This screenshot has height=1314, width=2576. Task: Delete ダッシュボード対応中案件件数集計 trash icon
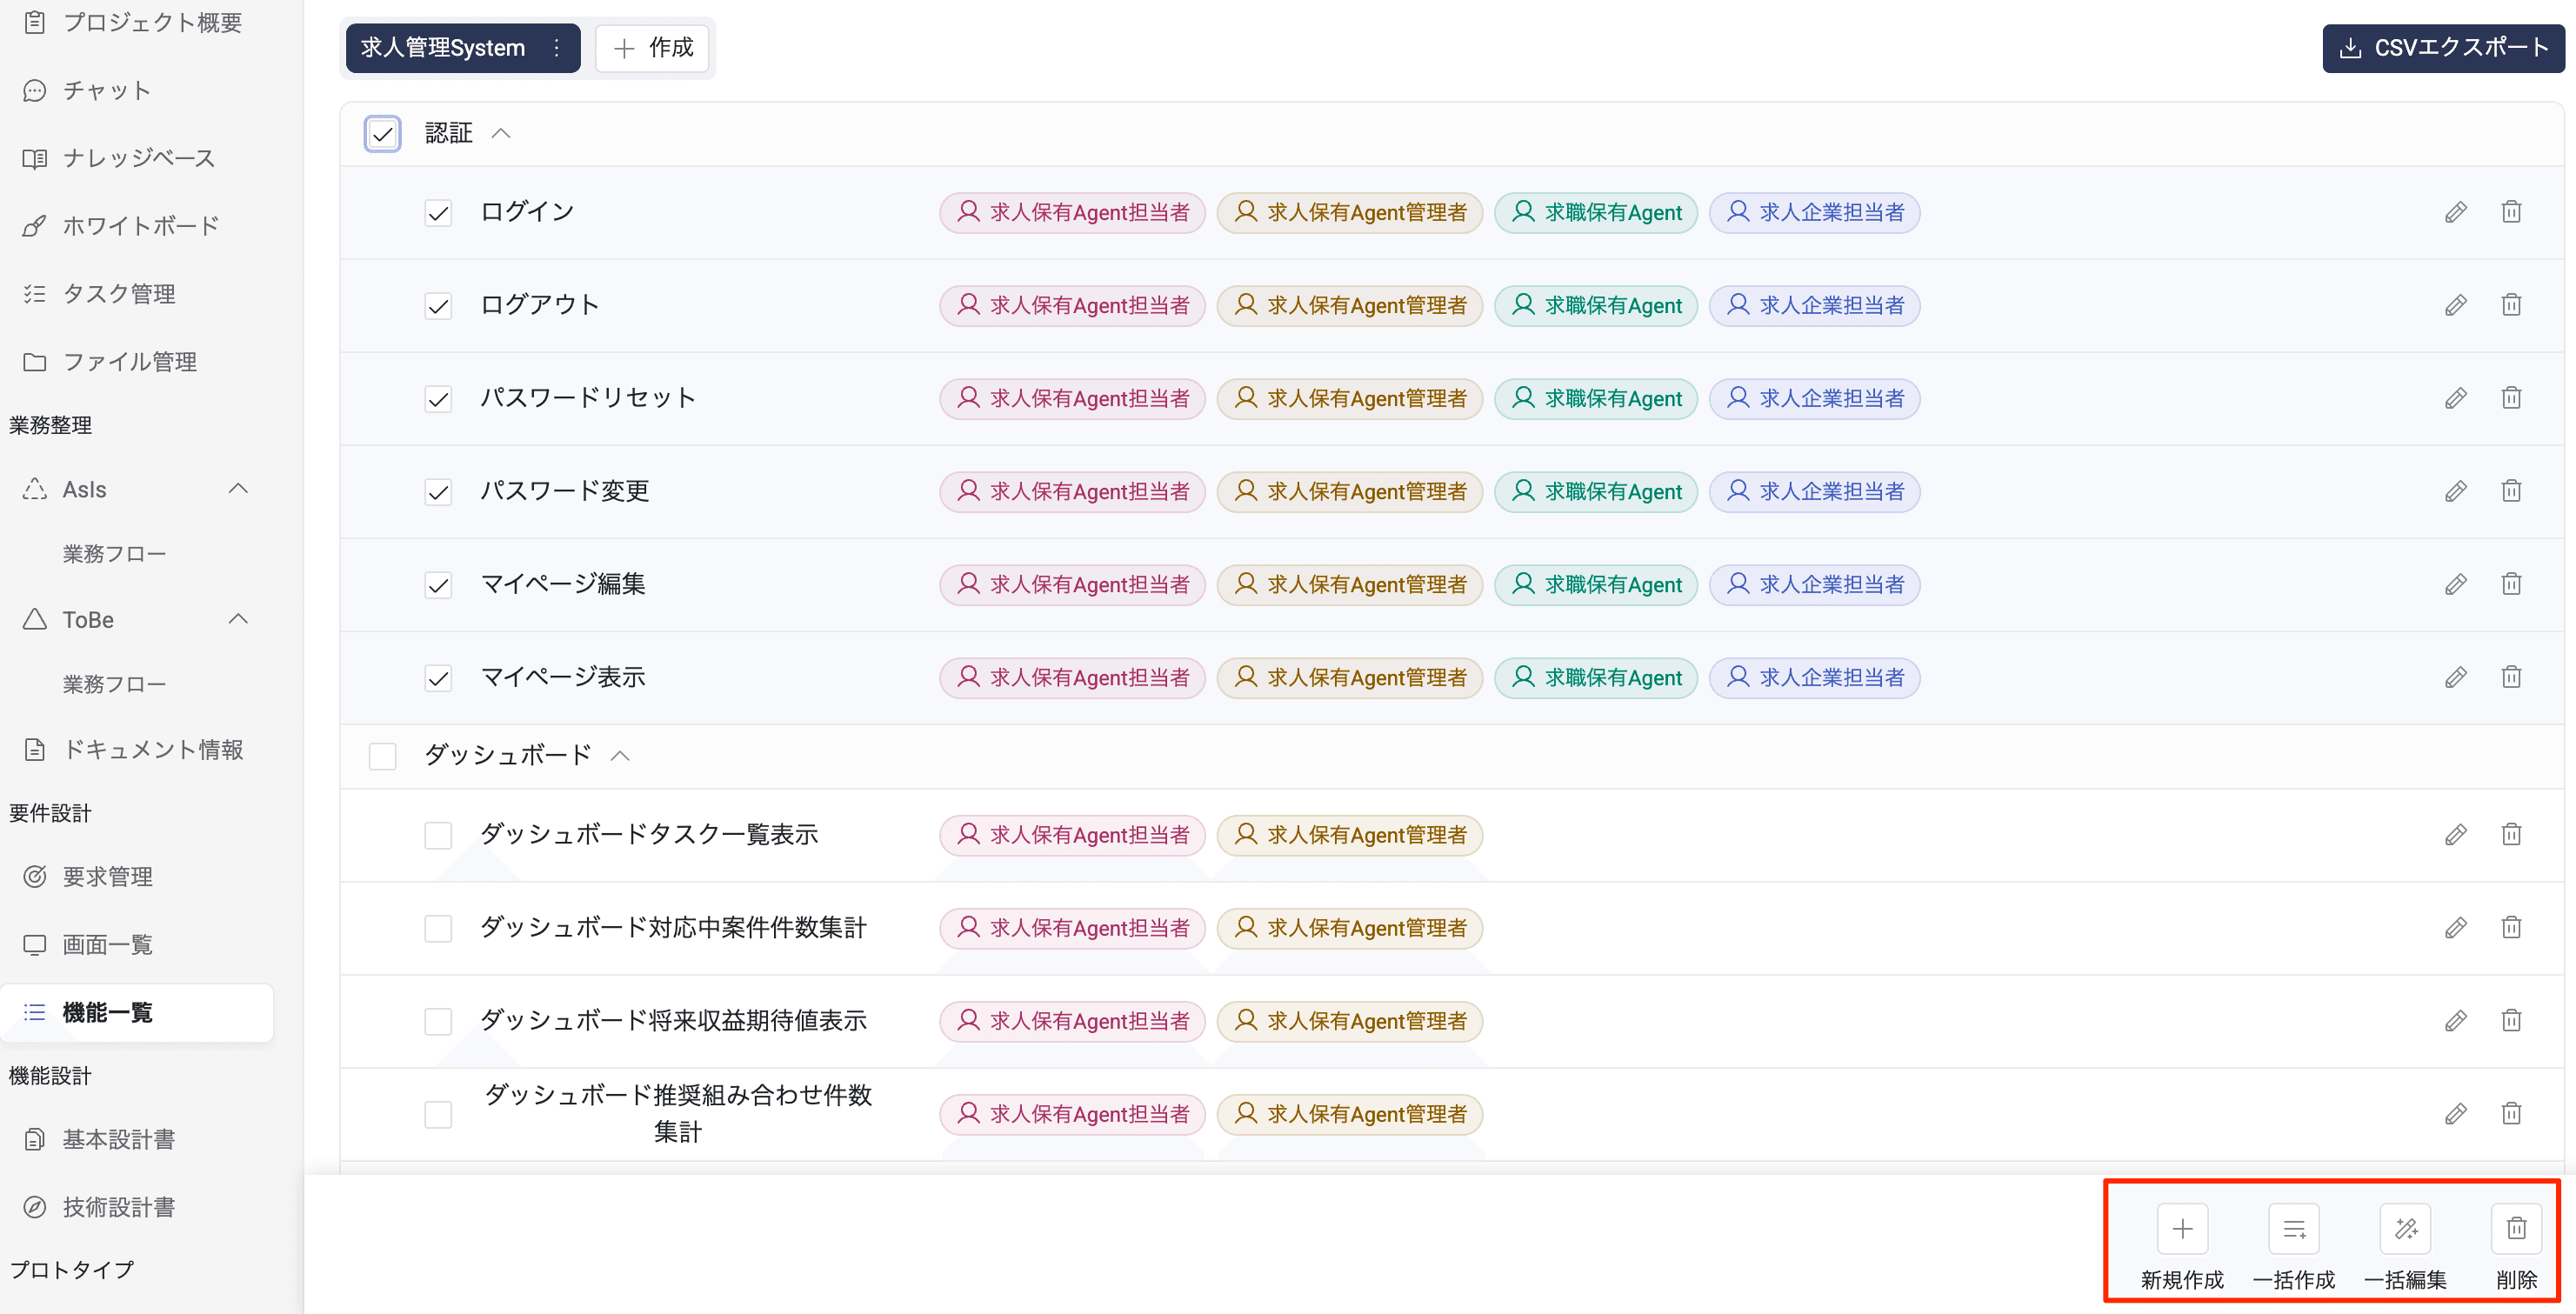(x=2511, y=927)
